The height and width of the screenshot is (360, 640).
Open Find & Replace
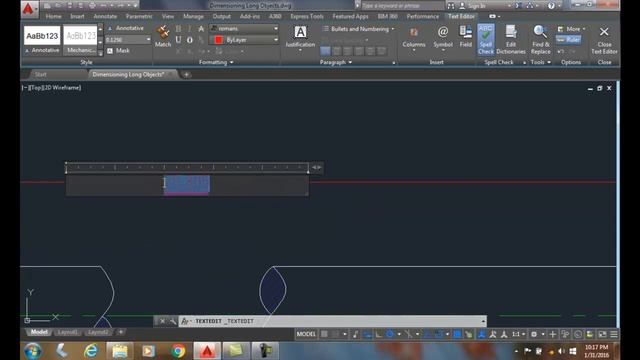click(x=540, y=39)
